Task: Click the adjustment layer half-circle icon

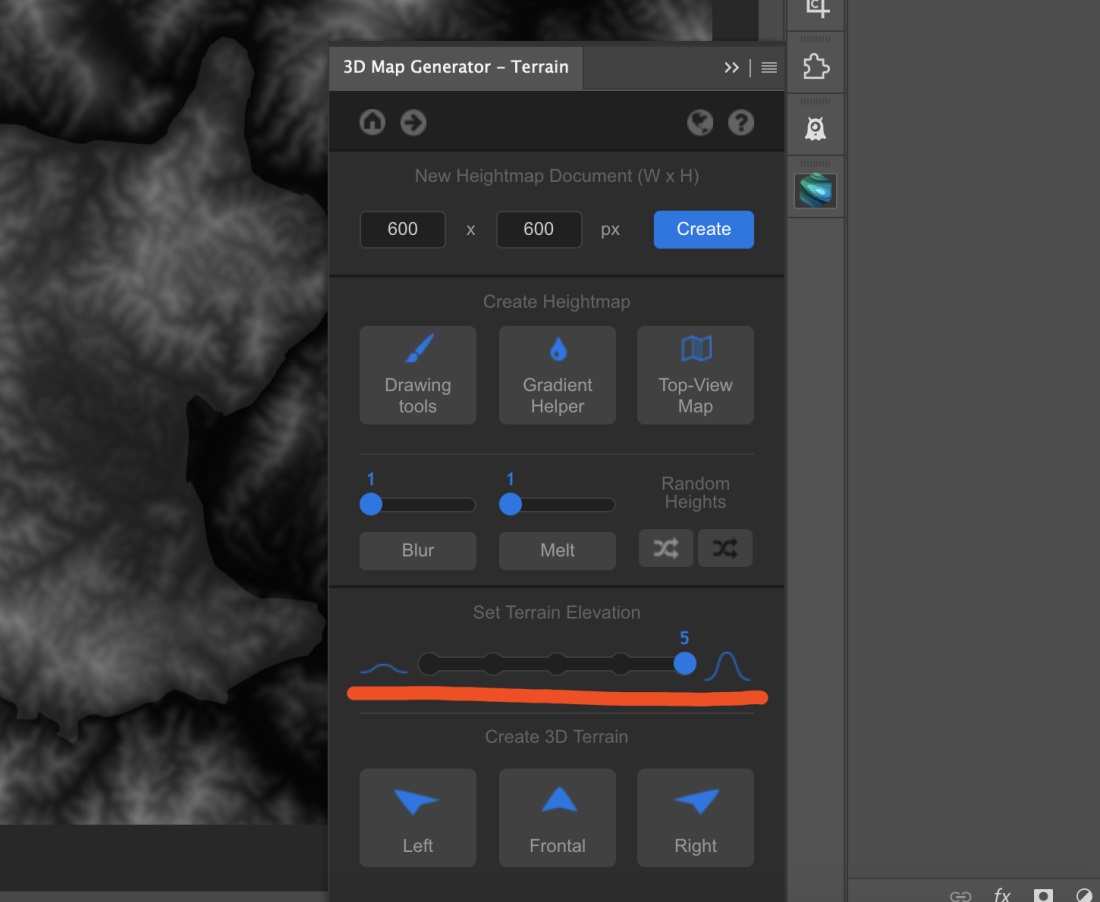Action: 1086,896
